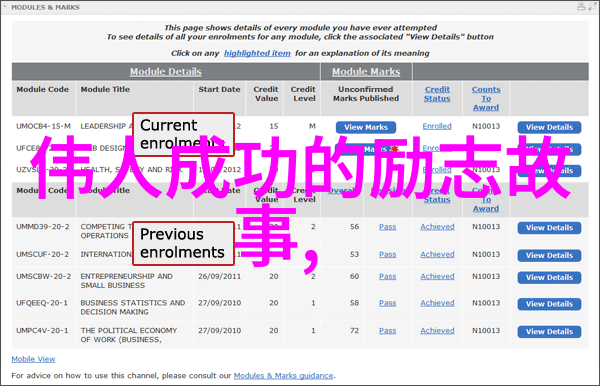Click the Achieved link for UMSCBW-20-2

pos(437,276)
